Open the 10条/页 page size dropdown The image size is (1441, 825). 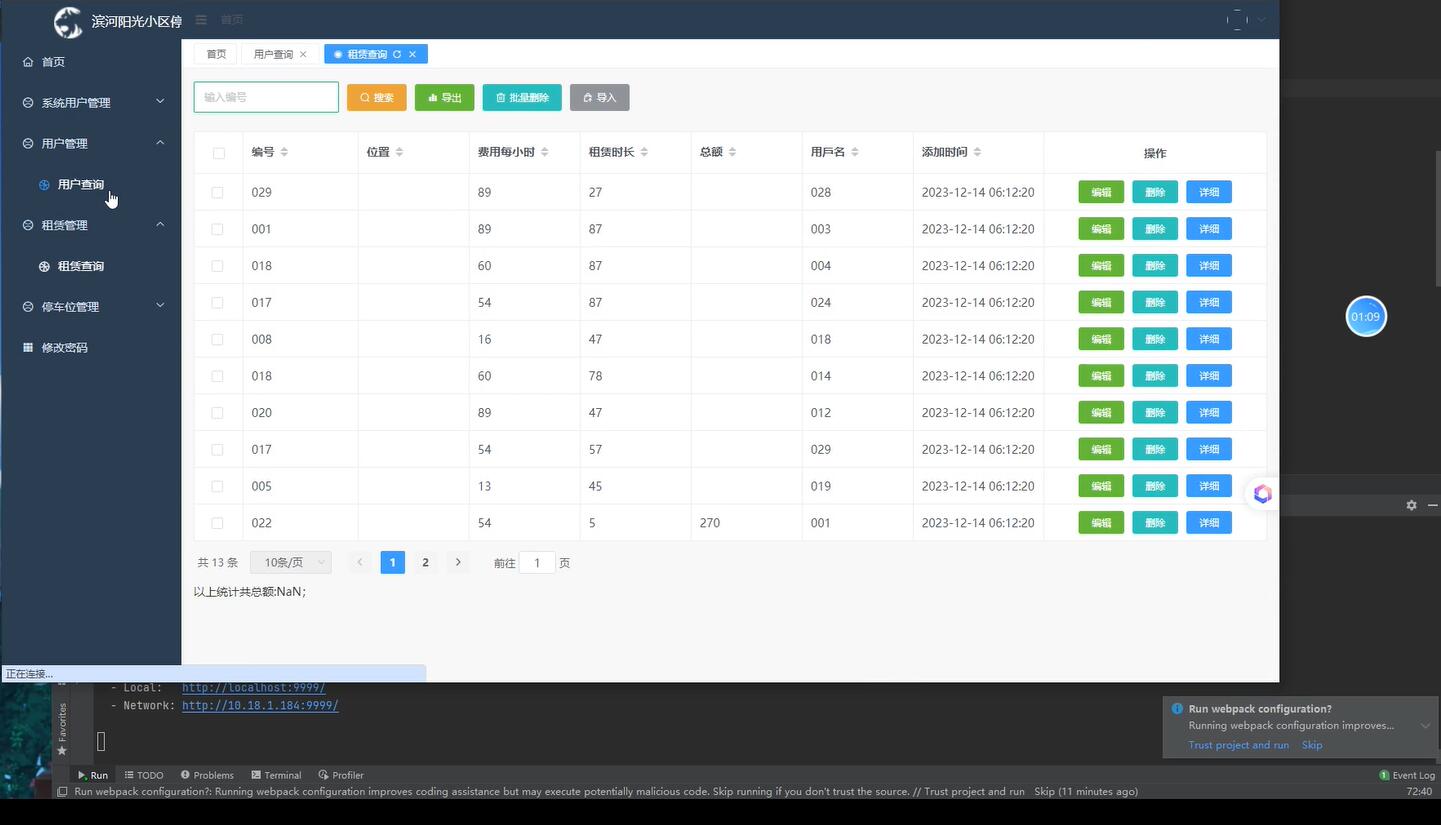(290, 563)
